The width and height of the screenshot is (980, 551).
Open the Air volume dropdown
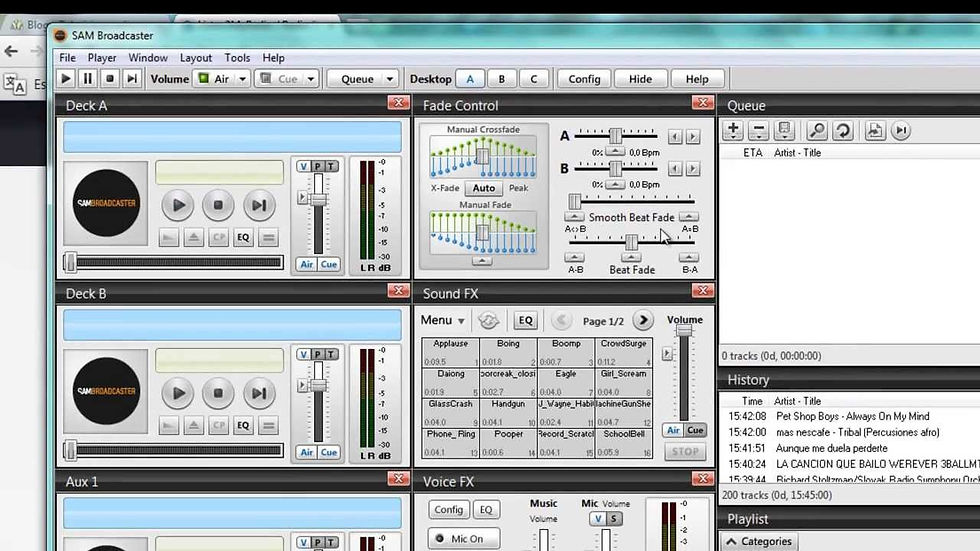tap(242, 79)
